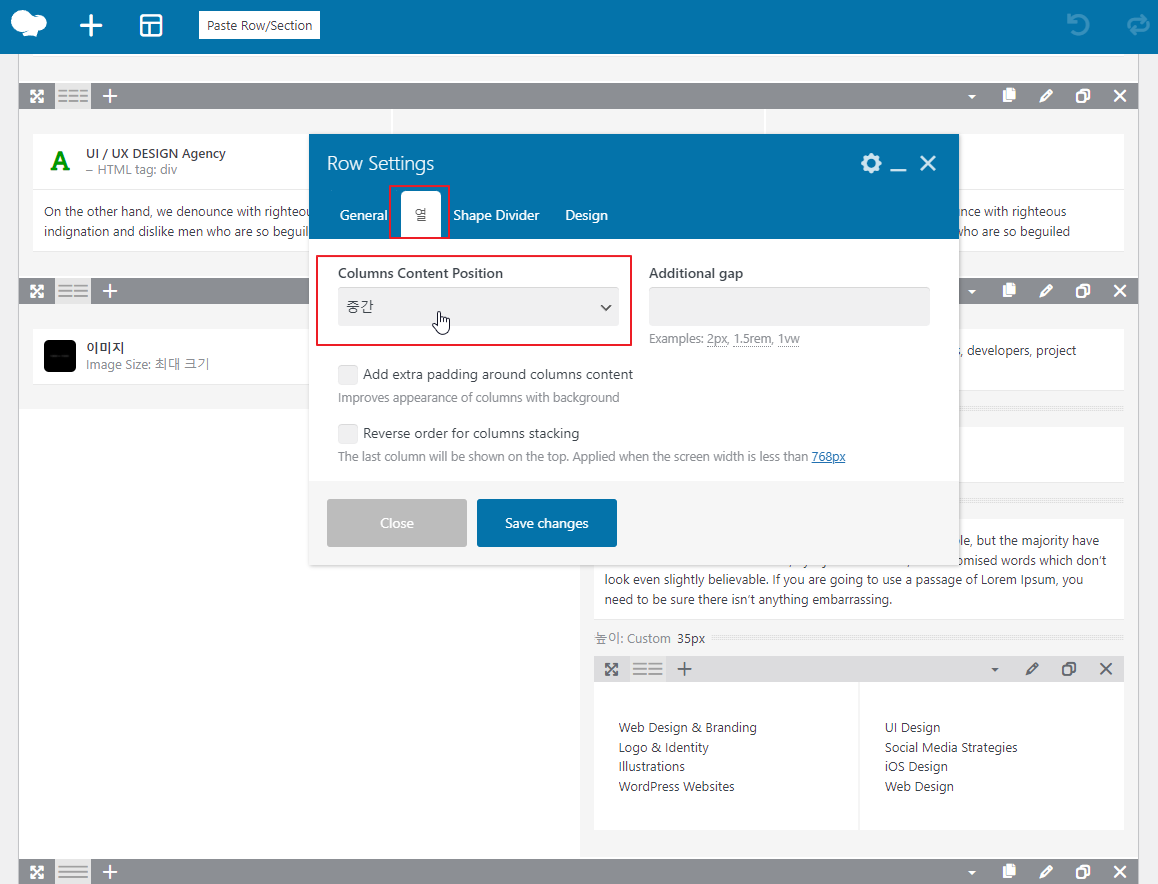Click Web Design & Branding text
The image size is (1158, 884).
(688, 727)
